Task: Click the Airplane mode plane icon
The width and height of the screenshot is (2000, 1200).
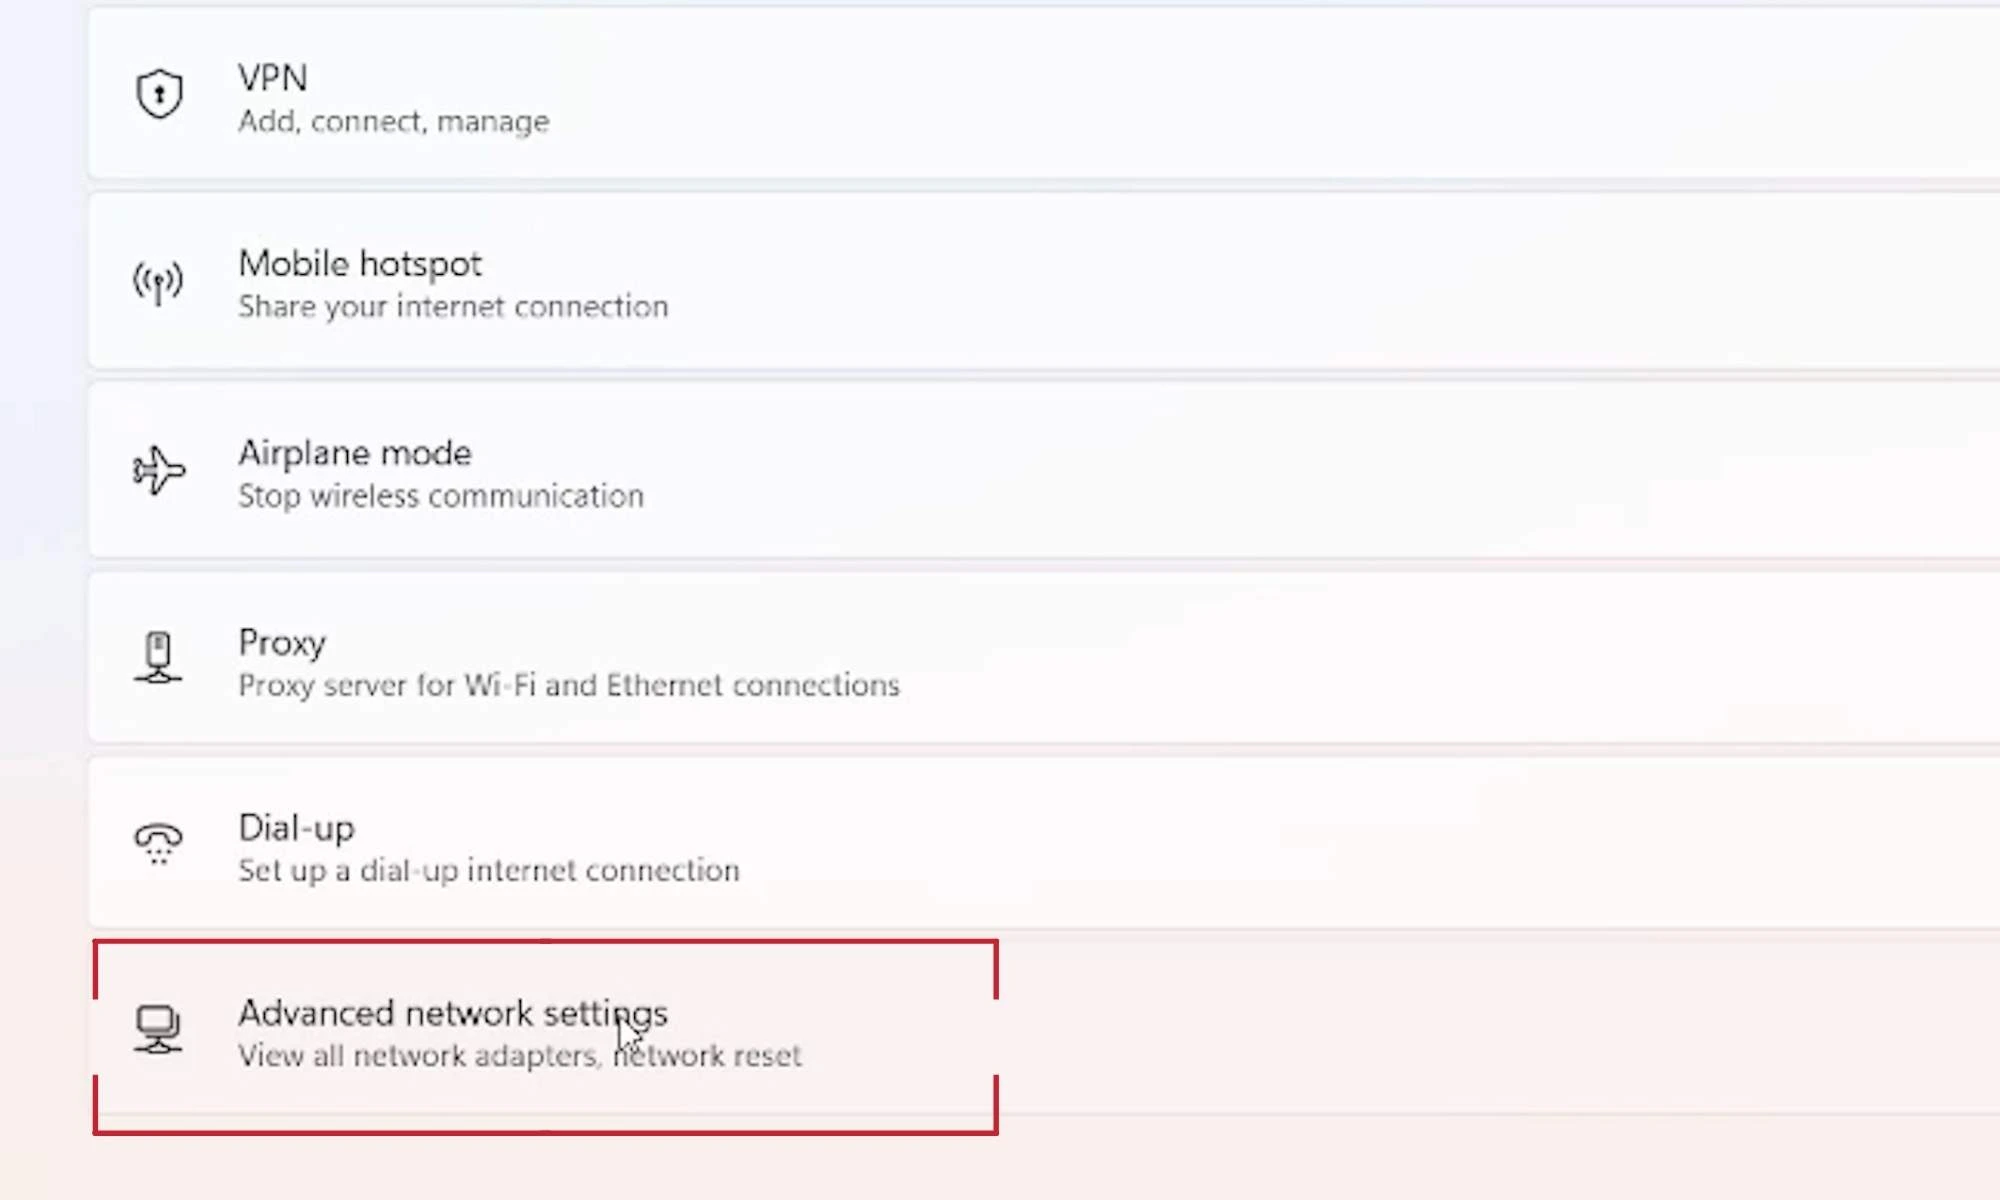Action: click(x=158, y=471)
